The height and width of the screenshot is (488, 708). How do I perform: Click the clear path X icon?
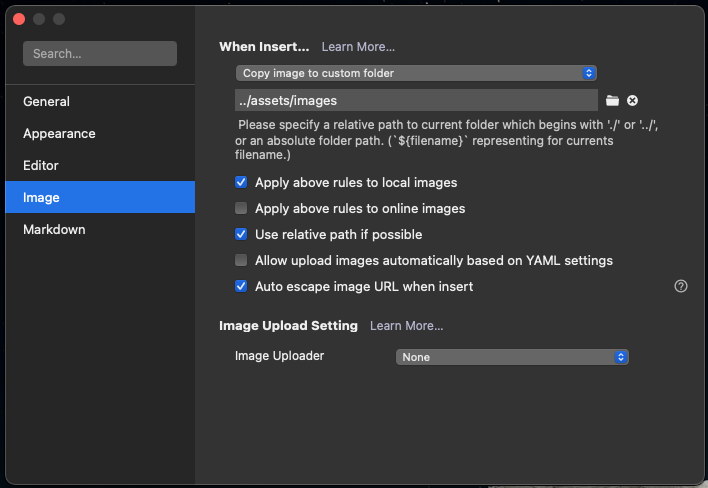tap(632, 101)
